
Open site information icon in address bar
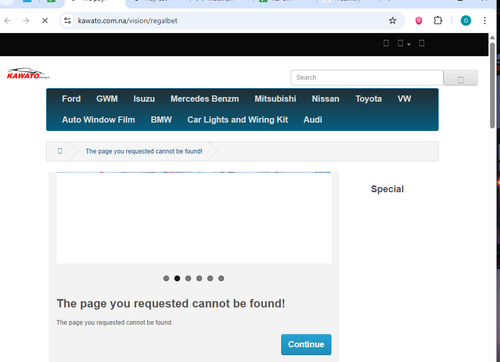point(68,21)
